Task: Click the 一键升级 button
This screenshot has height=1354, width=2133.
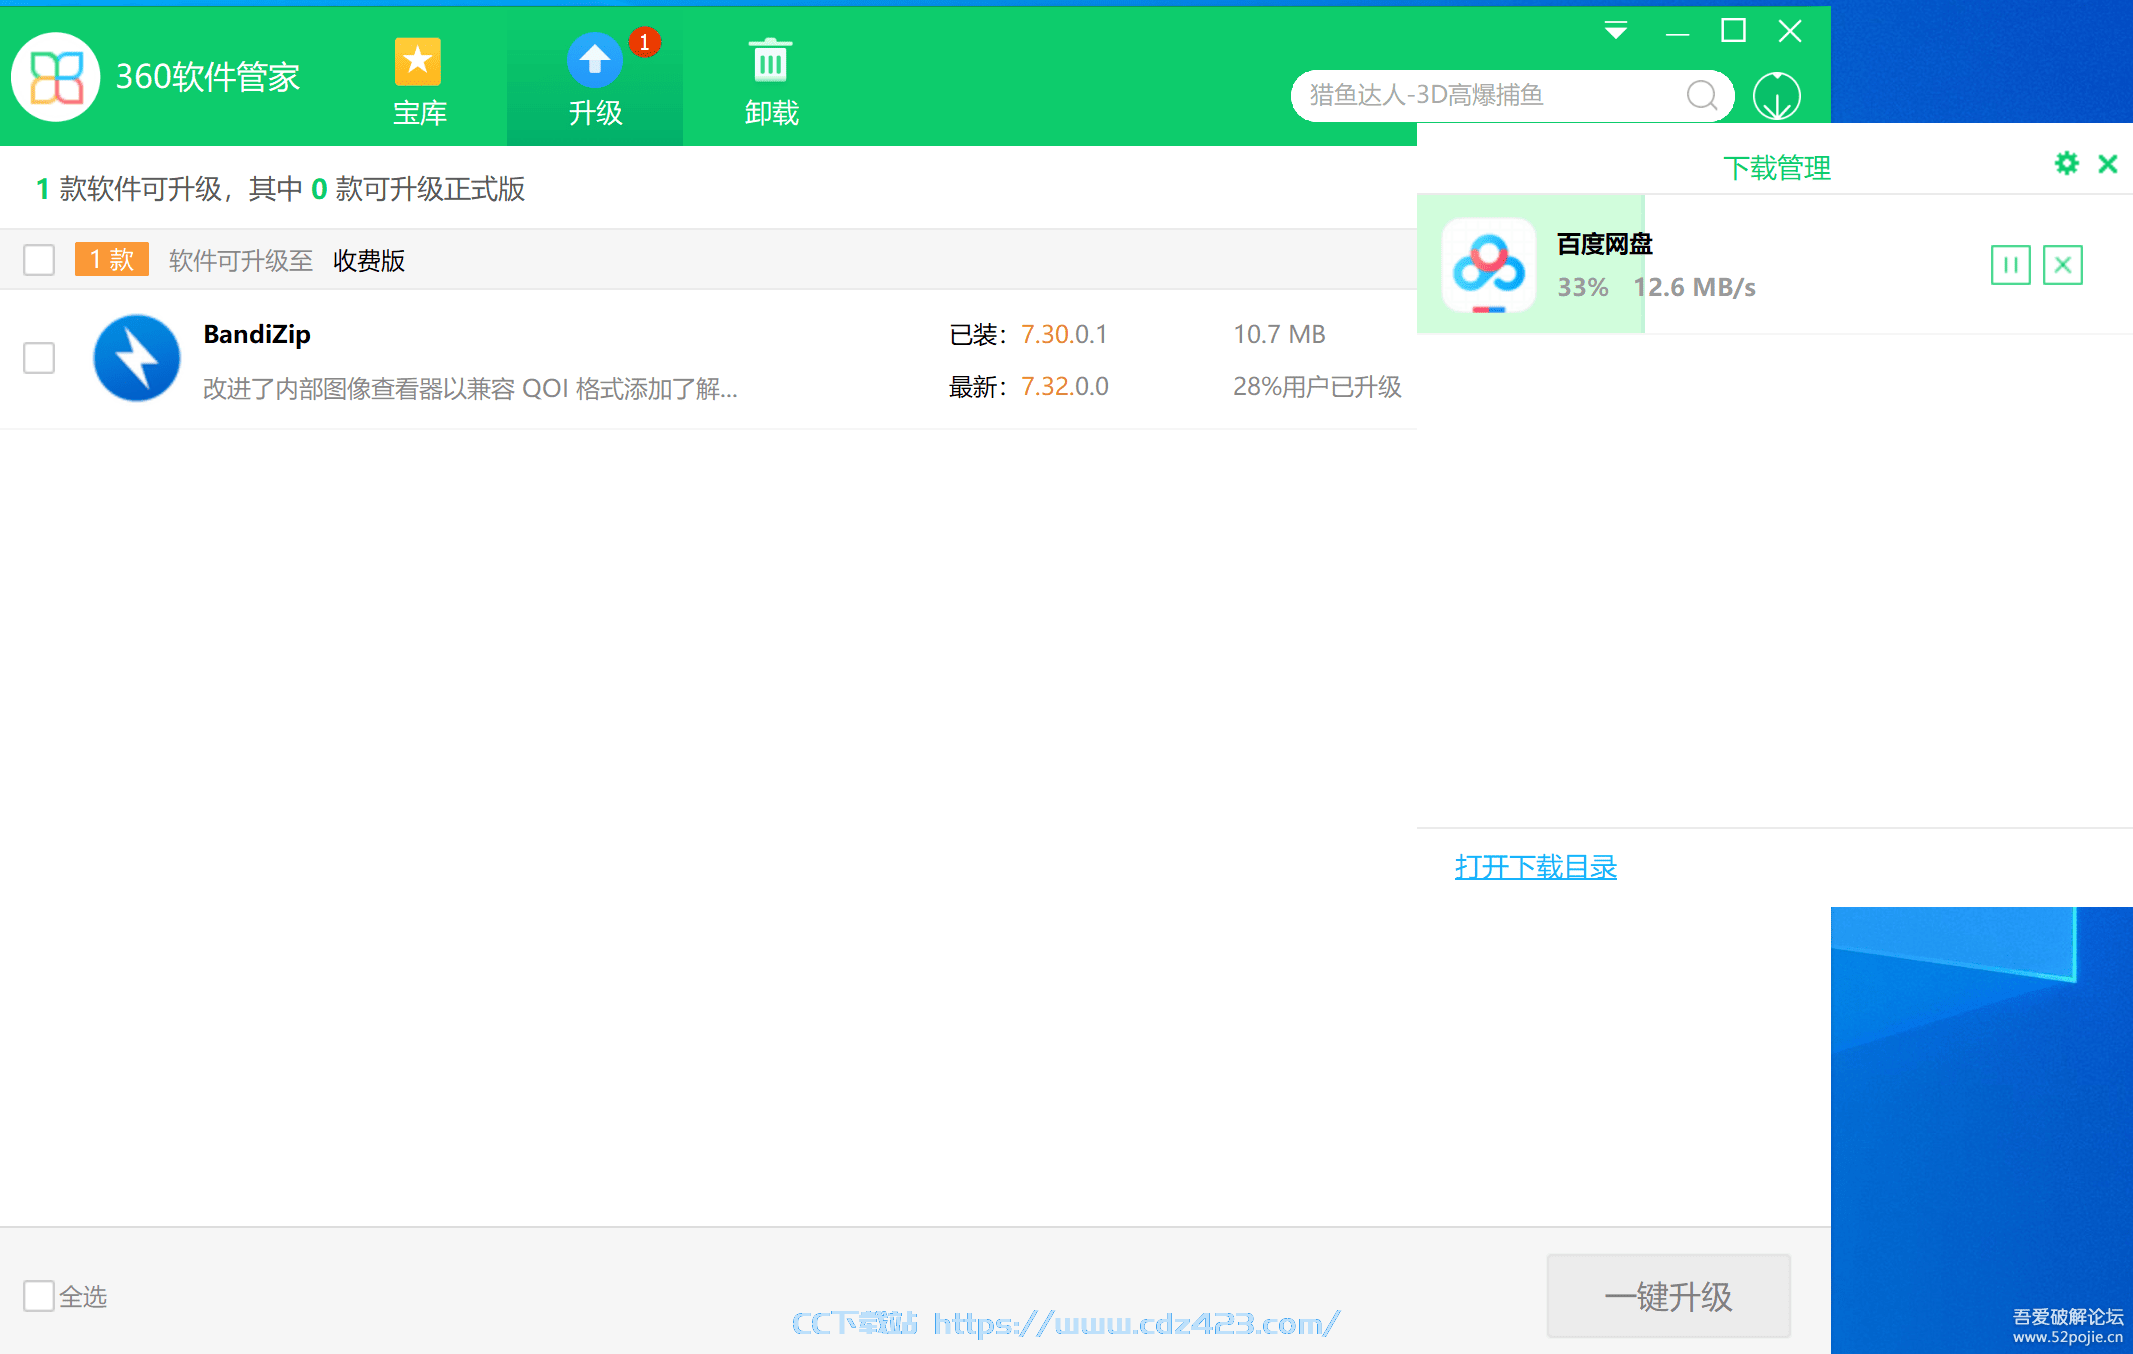Action: (1669, 1296)
